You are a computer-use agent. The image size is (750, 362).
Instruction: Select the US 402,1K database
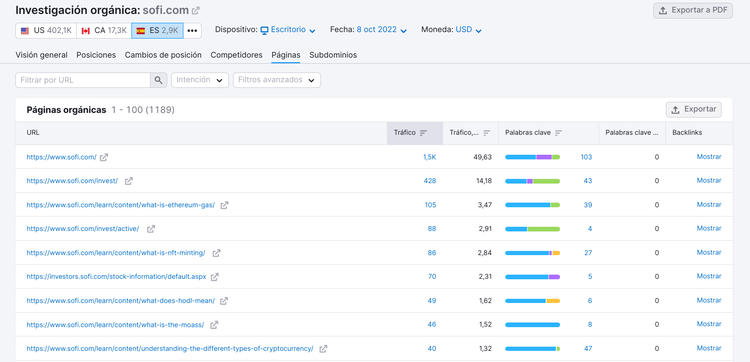46,31
